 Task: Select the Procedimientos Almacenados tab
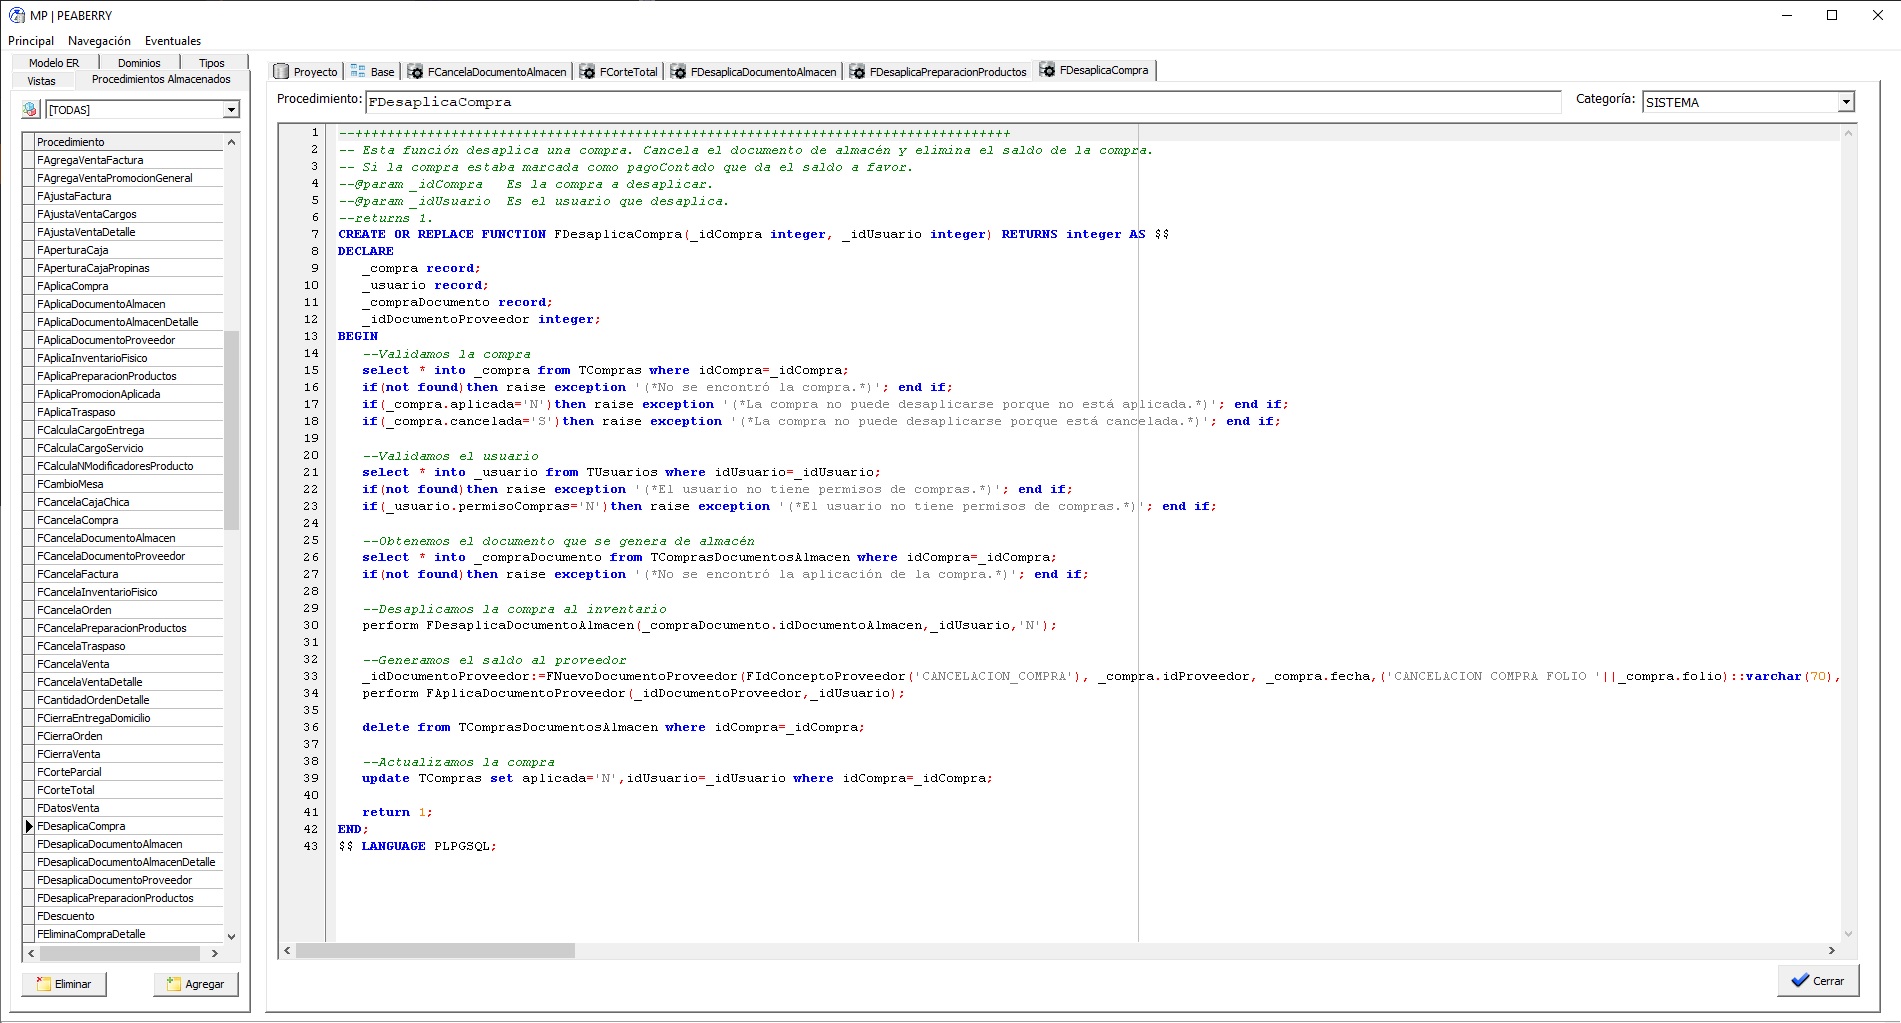(161, 79)
